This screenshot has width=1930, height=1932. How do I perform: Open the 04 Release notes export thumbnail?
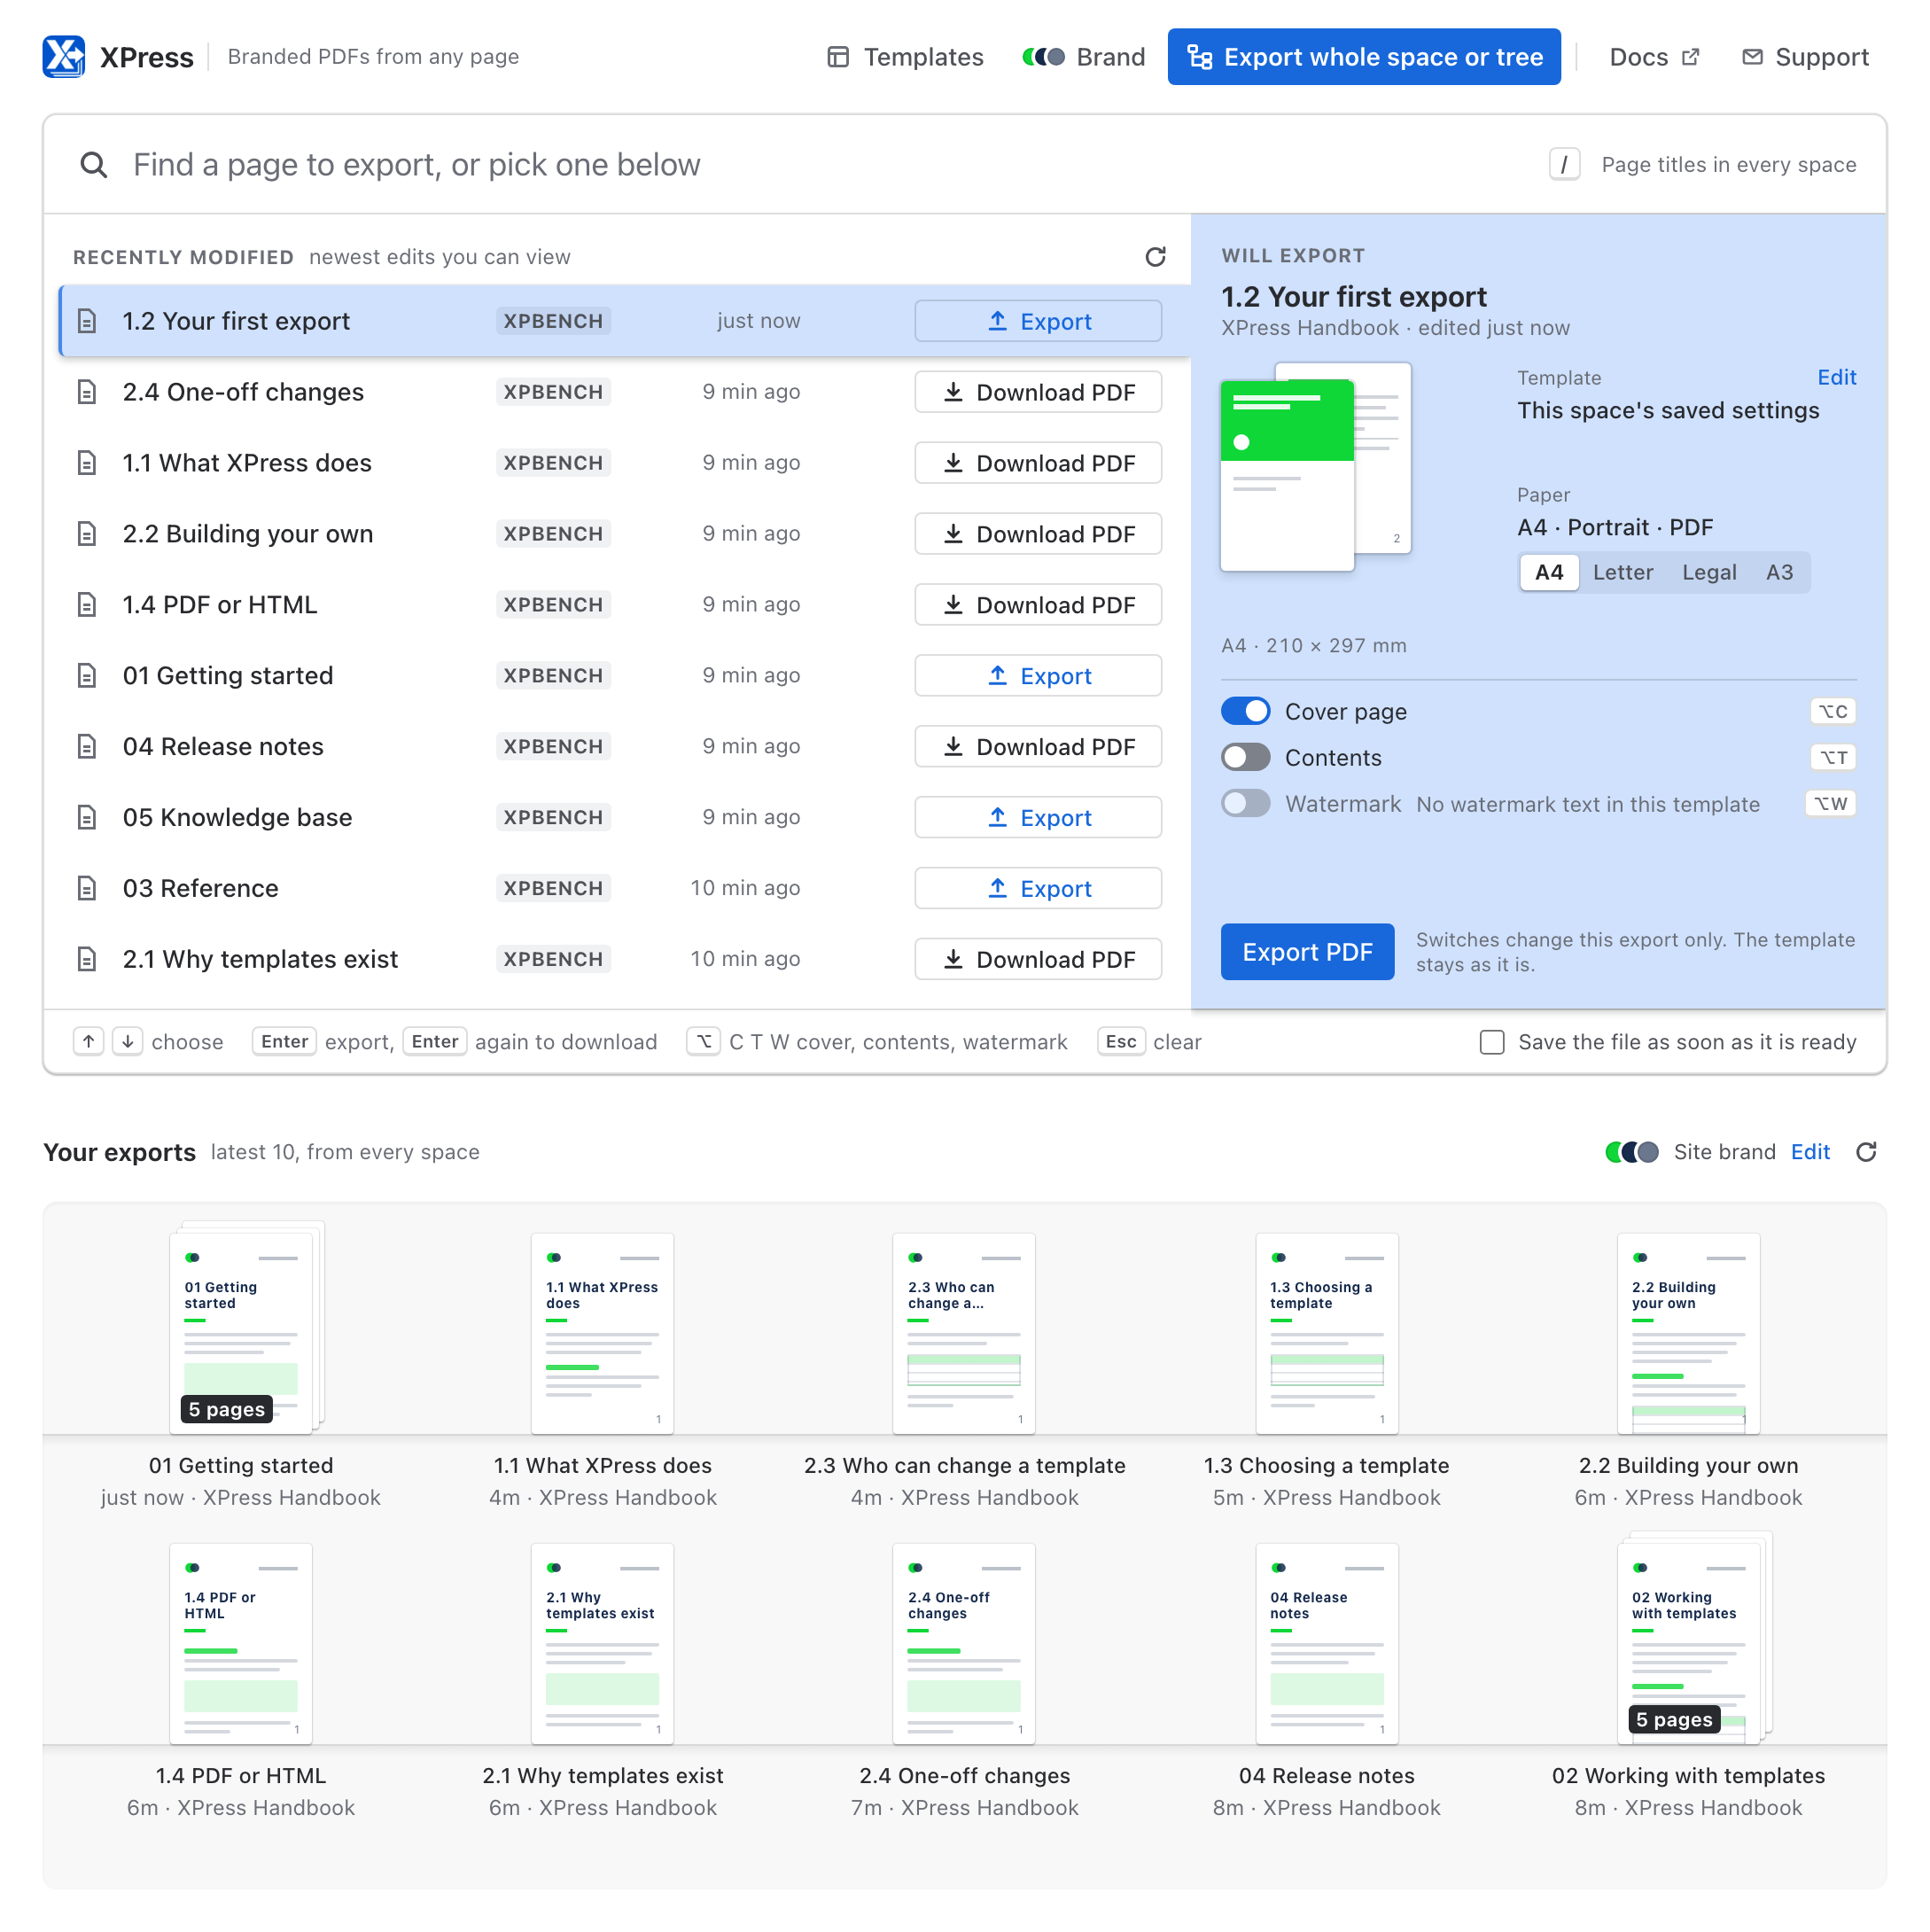[x=1326, y=1644]
